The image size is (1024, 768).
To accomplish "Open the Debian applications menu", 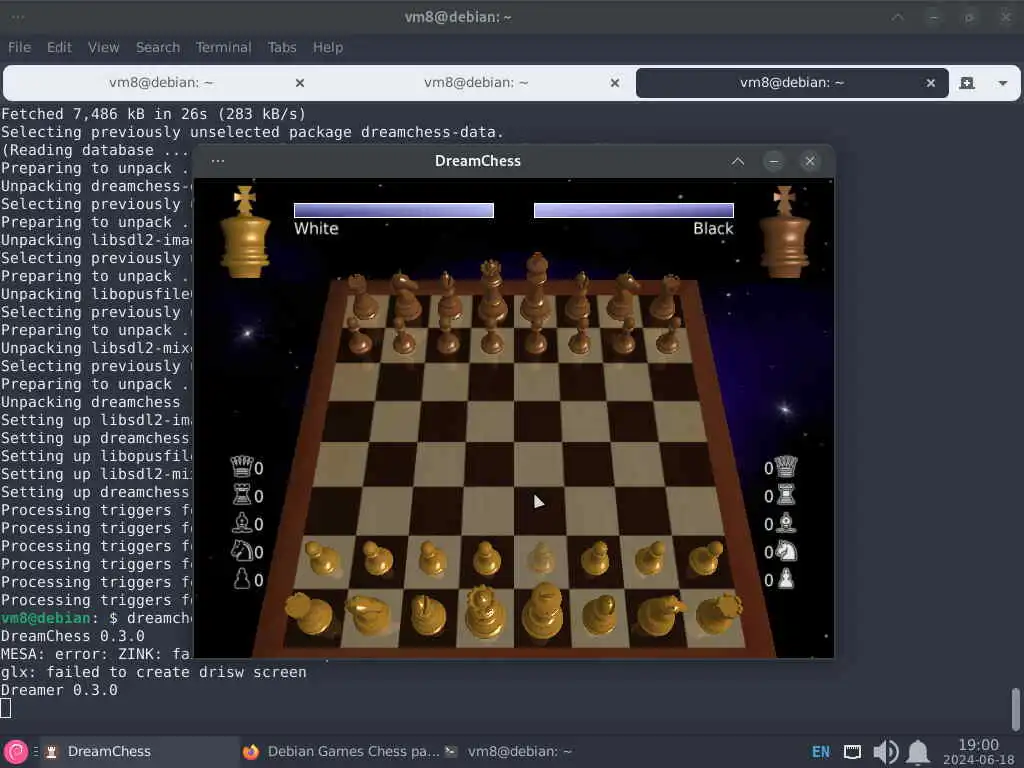I will click(x=16, y=751).
